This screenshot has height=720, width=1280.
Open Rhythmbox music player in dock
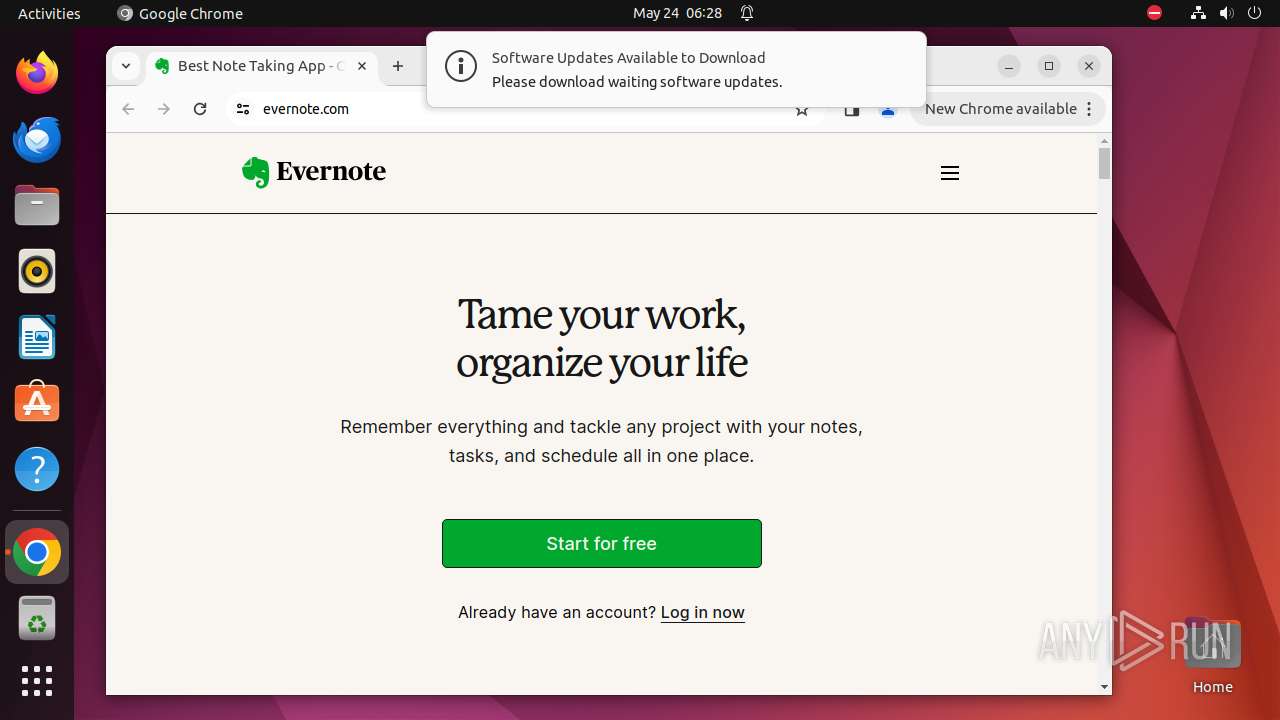(x=37, y=271)
